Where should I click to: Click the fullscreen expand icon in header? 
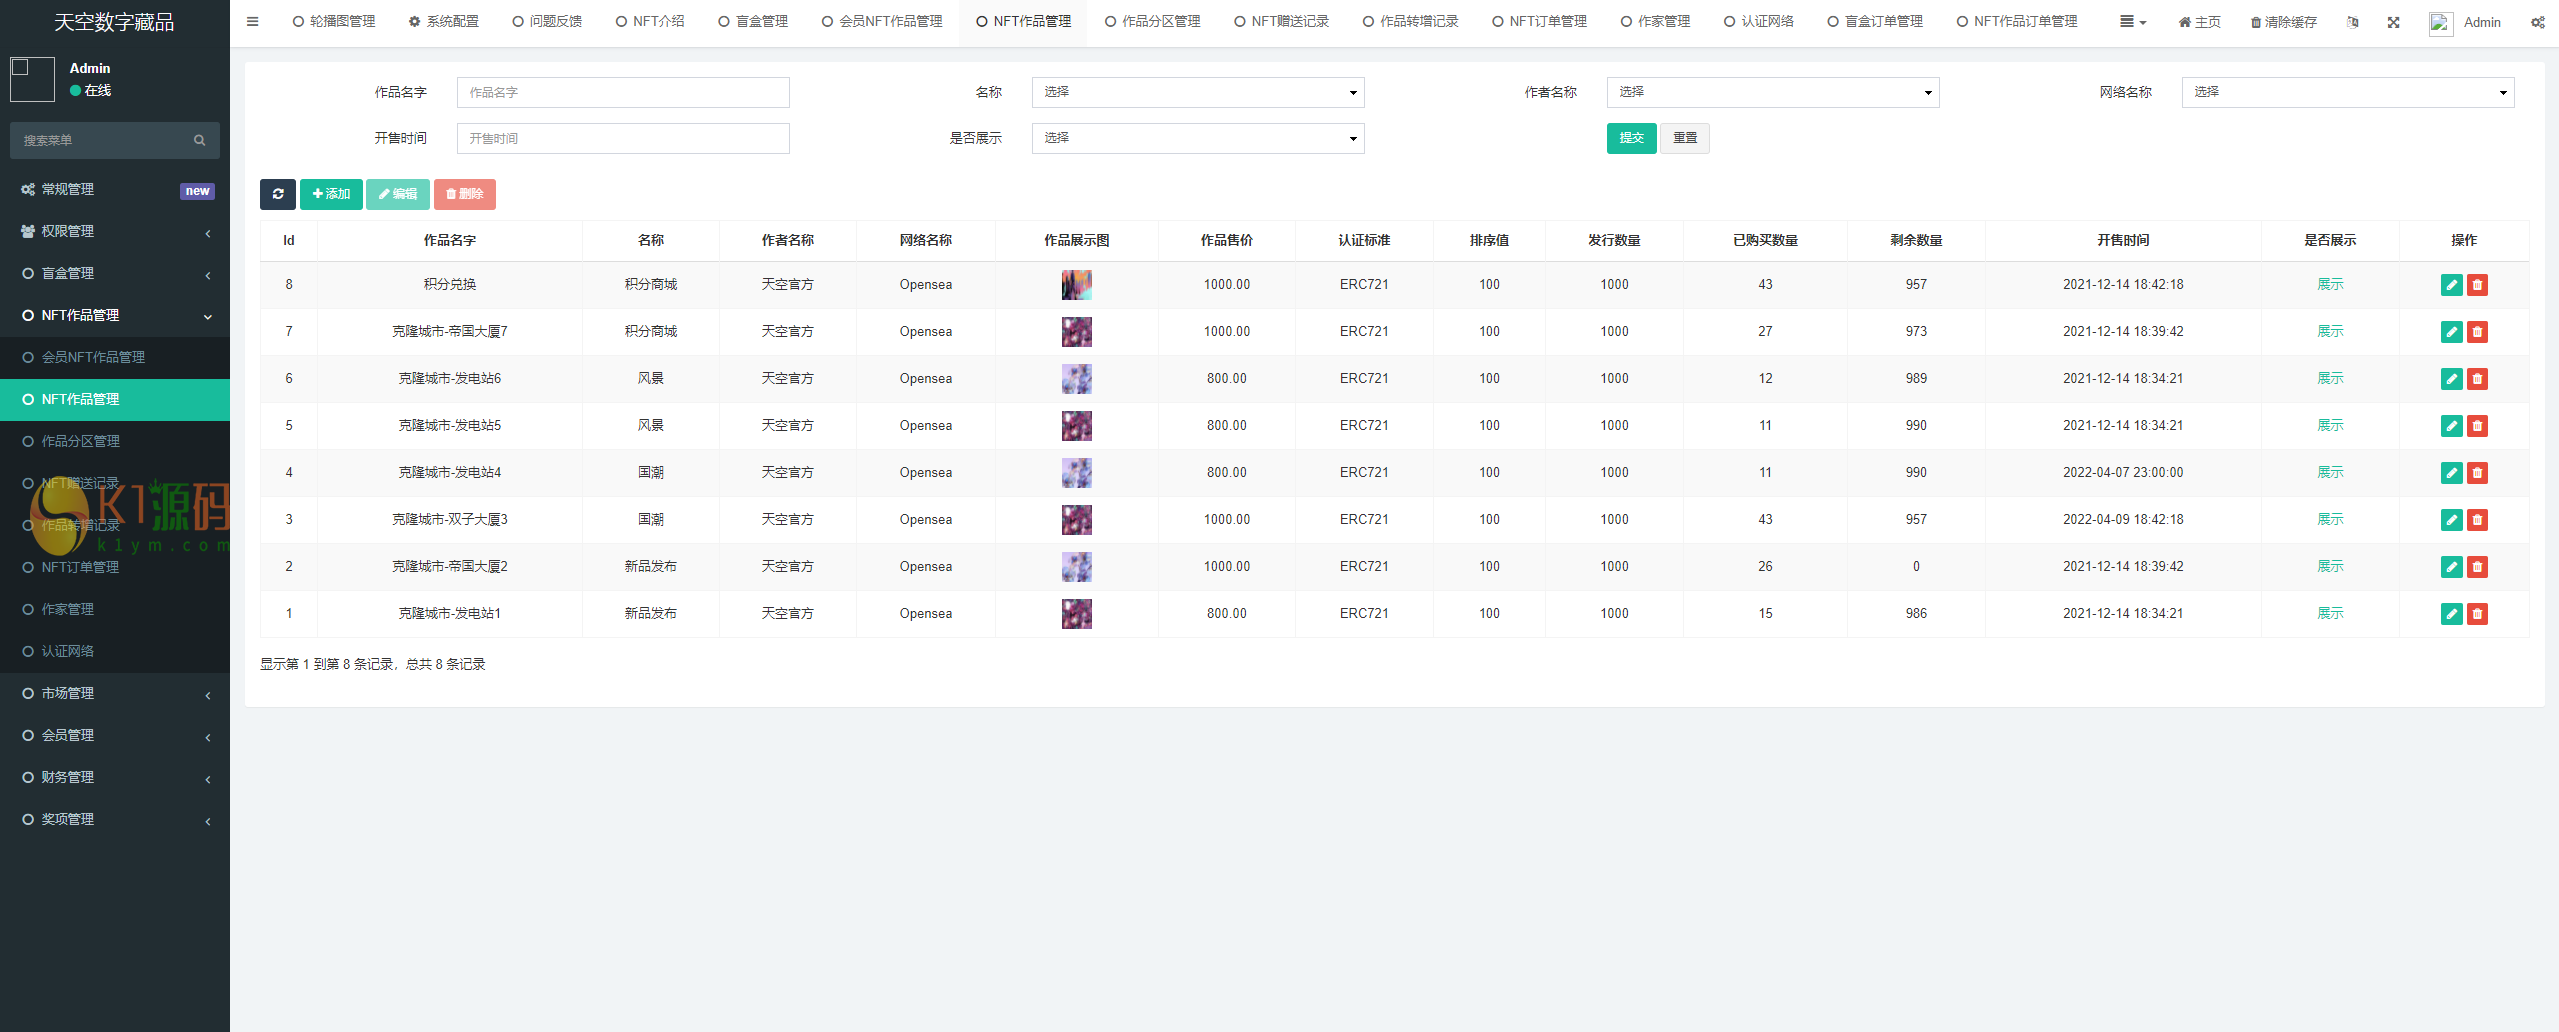coord(2393,22)
